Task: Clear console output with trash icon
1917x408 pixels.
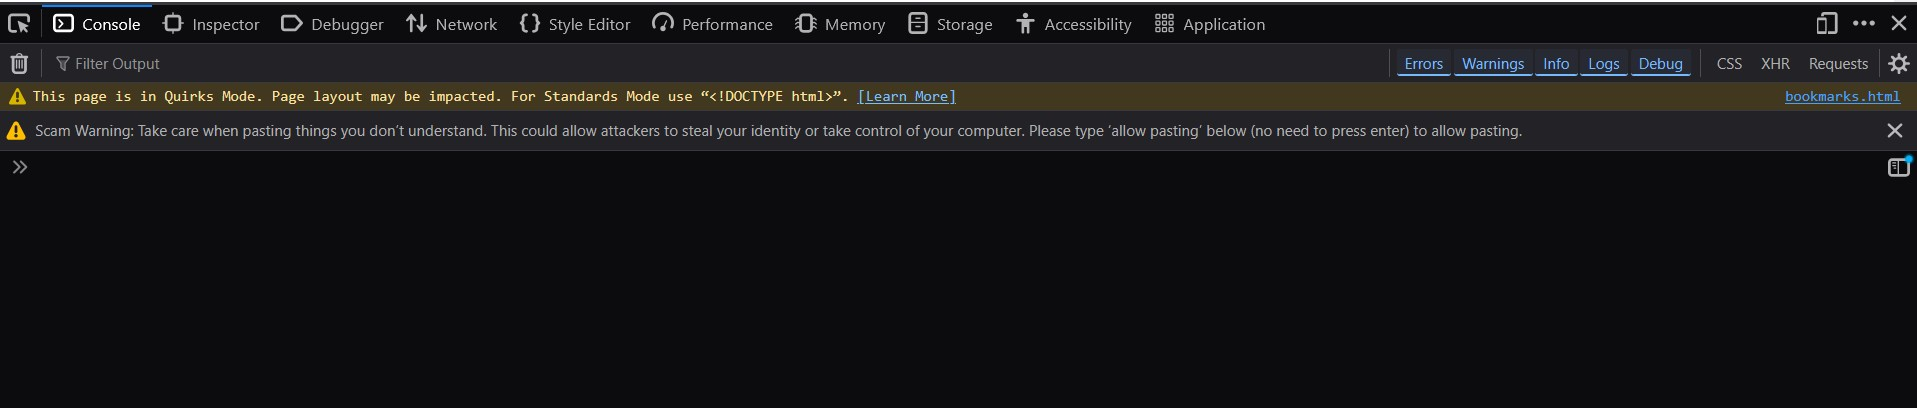Action: tap(19, 64)
